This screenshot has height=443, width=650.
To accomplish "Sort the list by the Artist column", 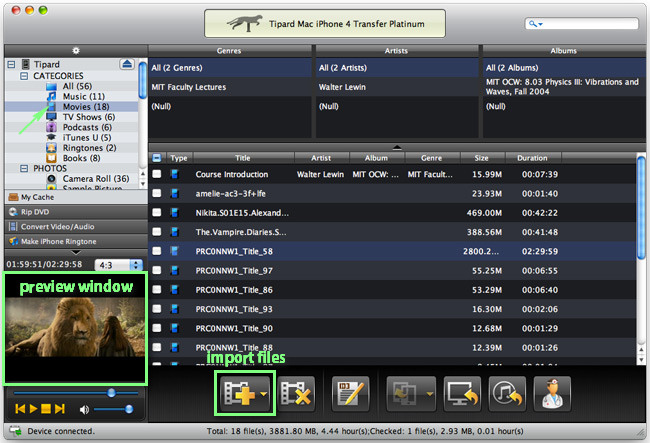I will pyautogui.click(x=321, y=158).
